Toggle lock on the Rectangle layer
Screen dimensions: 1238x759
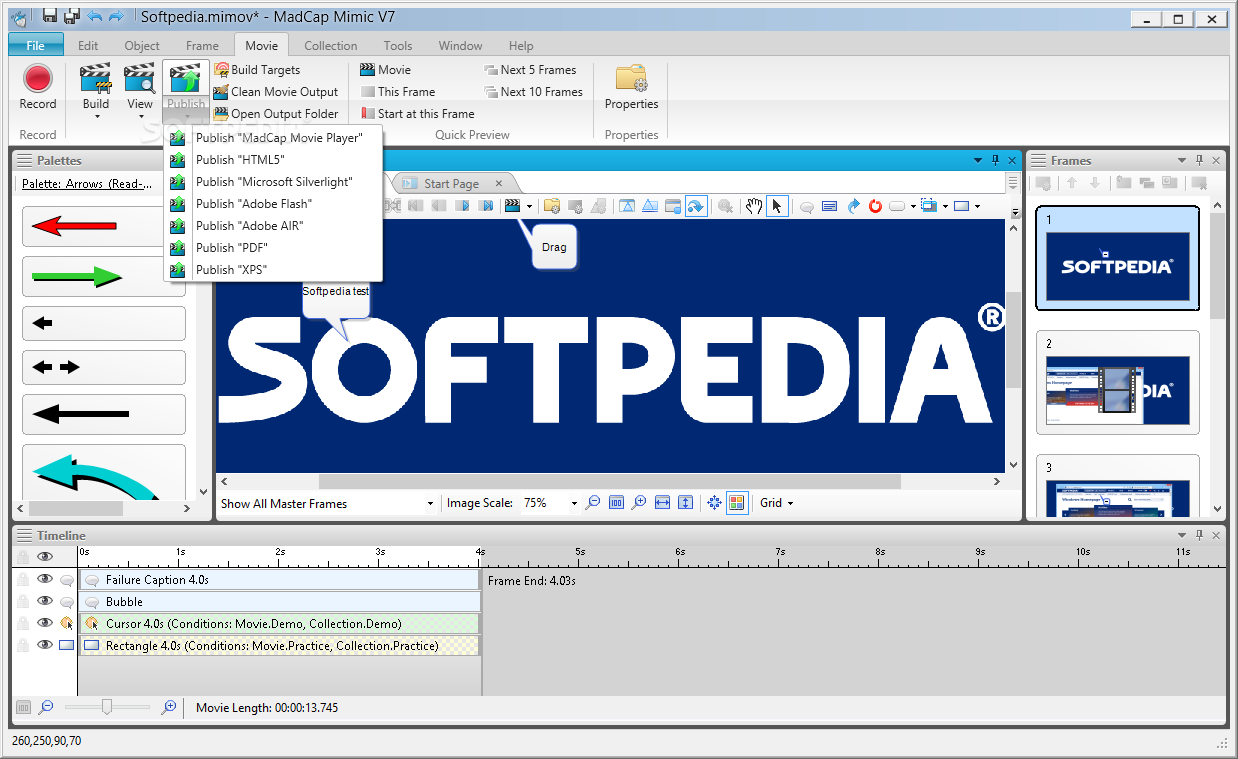point(23,645)
